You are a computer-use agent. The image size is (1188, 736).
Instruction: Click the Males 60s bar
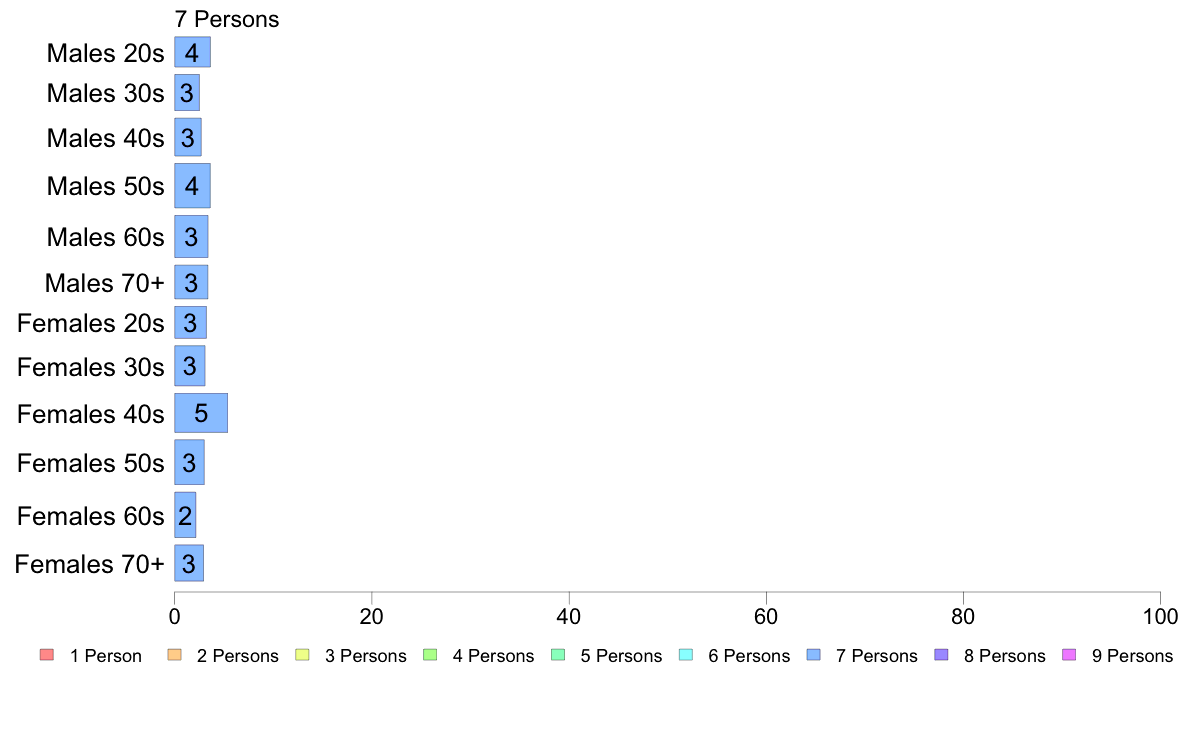pyautogui.click(x=191, y=236)
